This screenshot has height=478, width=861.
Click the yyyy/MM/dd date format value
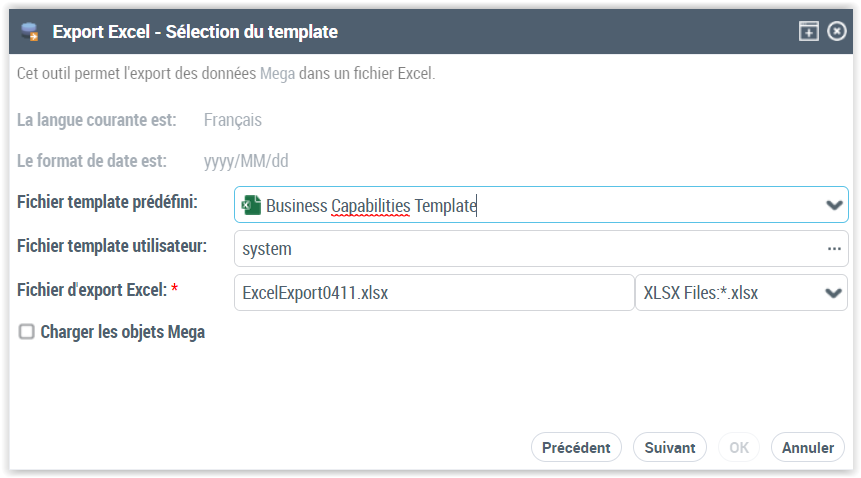tap(246, 161)
